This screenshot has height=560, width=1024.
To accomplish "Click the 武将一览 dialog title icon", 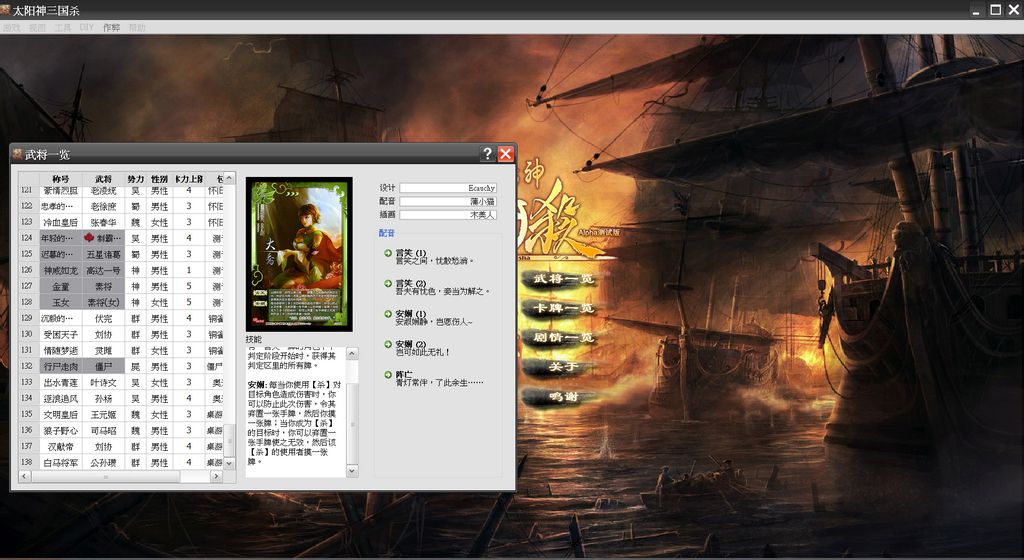I will (x=18, y=154).
